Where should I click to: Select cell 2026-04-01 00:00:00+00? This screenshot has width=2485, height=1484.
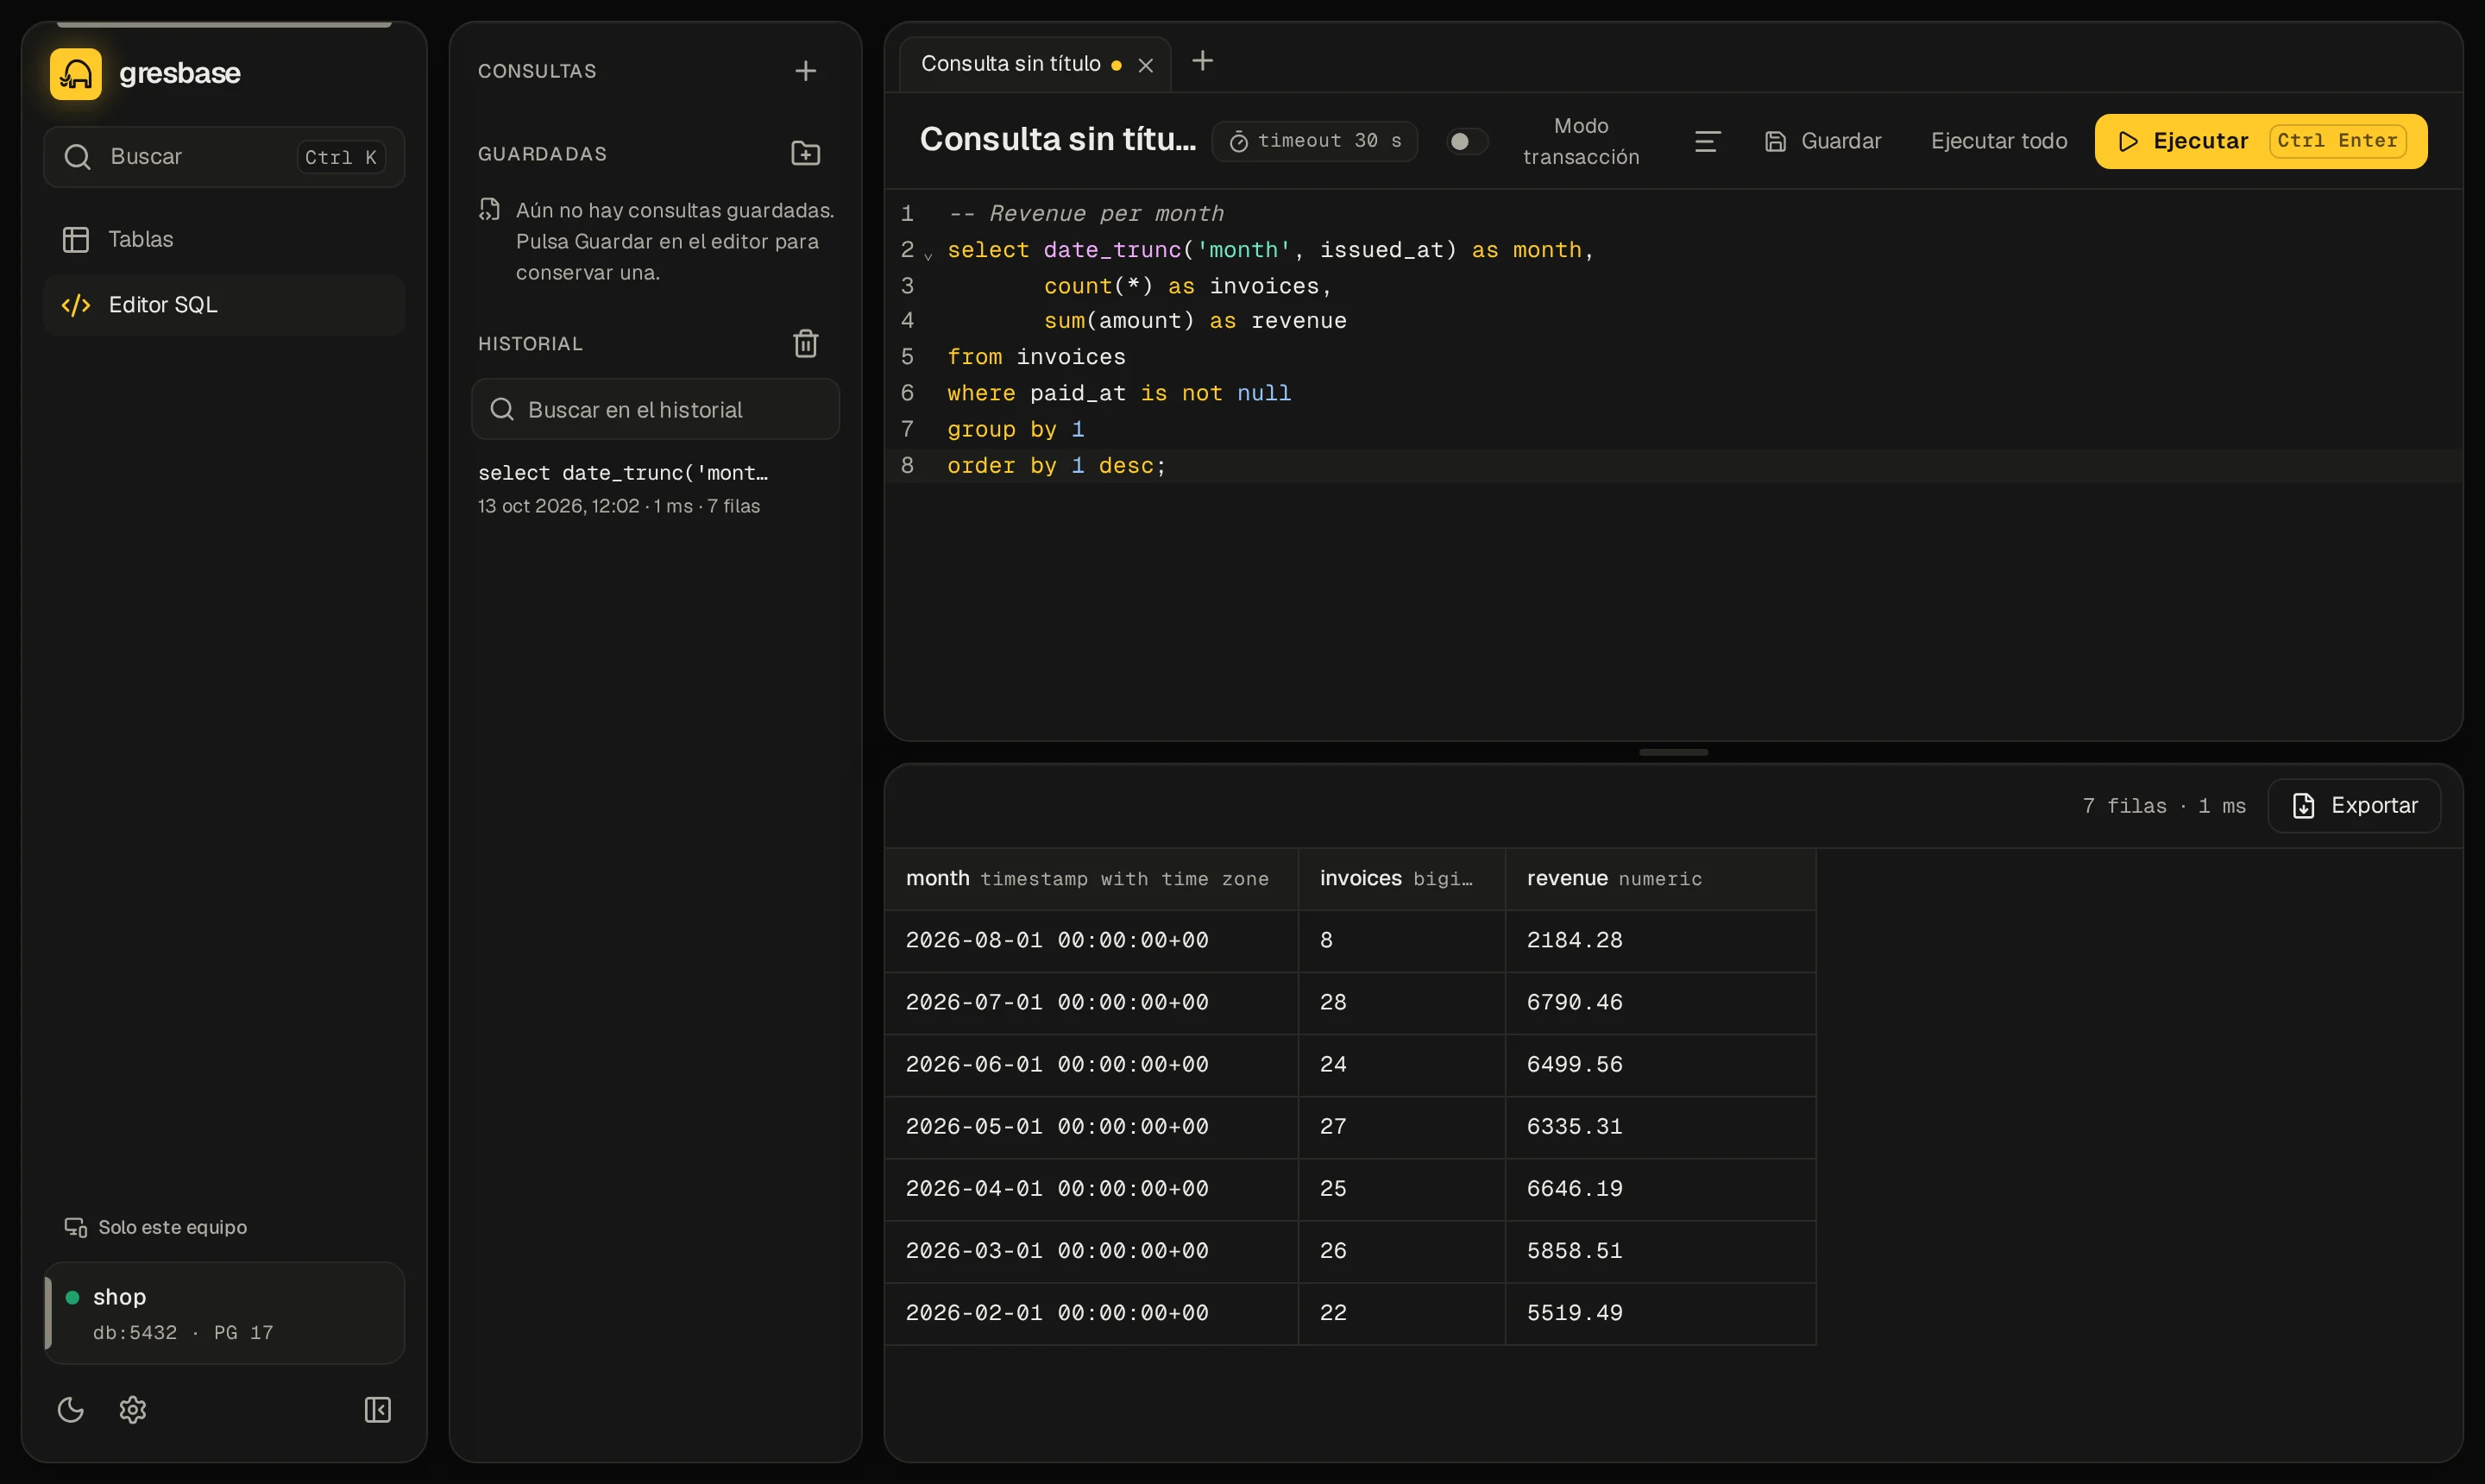coord(1091,1189)
